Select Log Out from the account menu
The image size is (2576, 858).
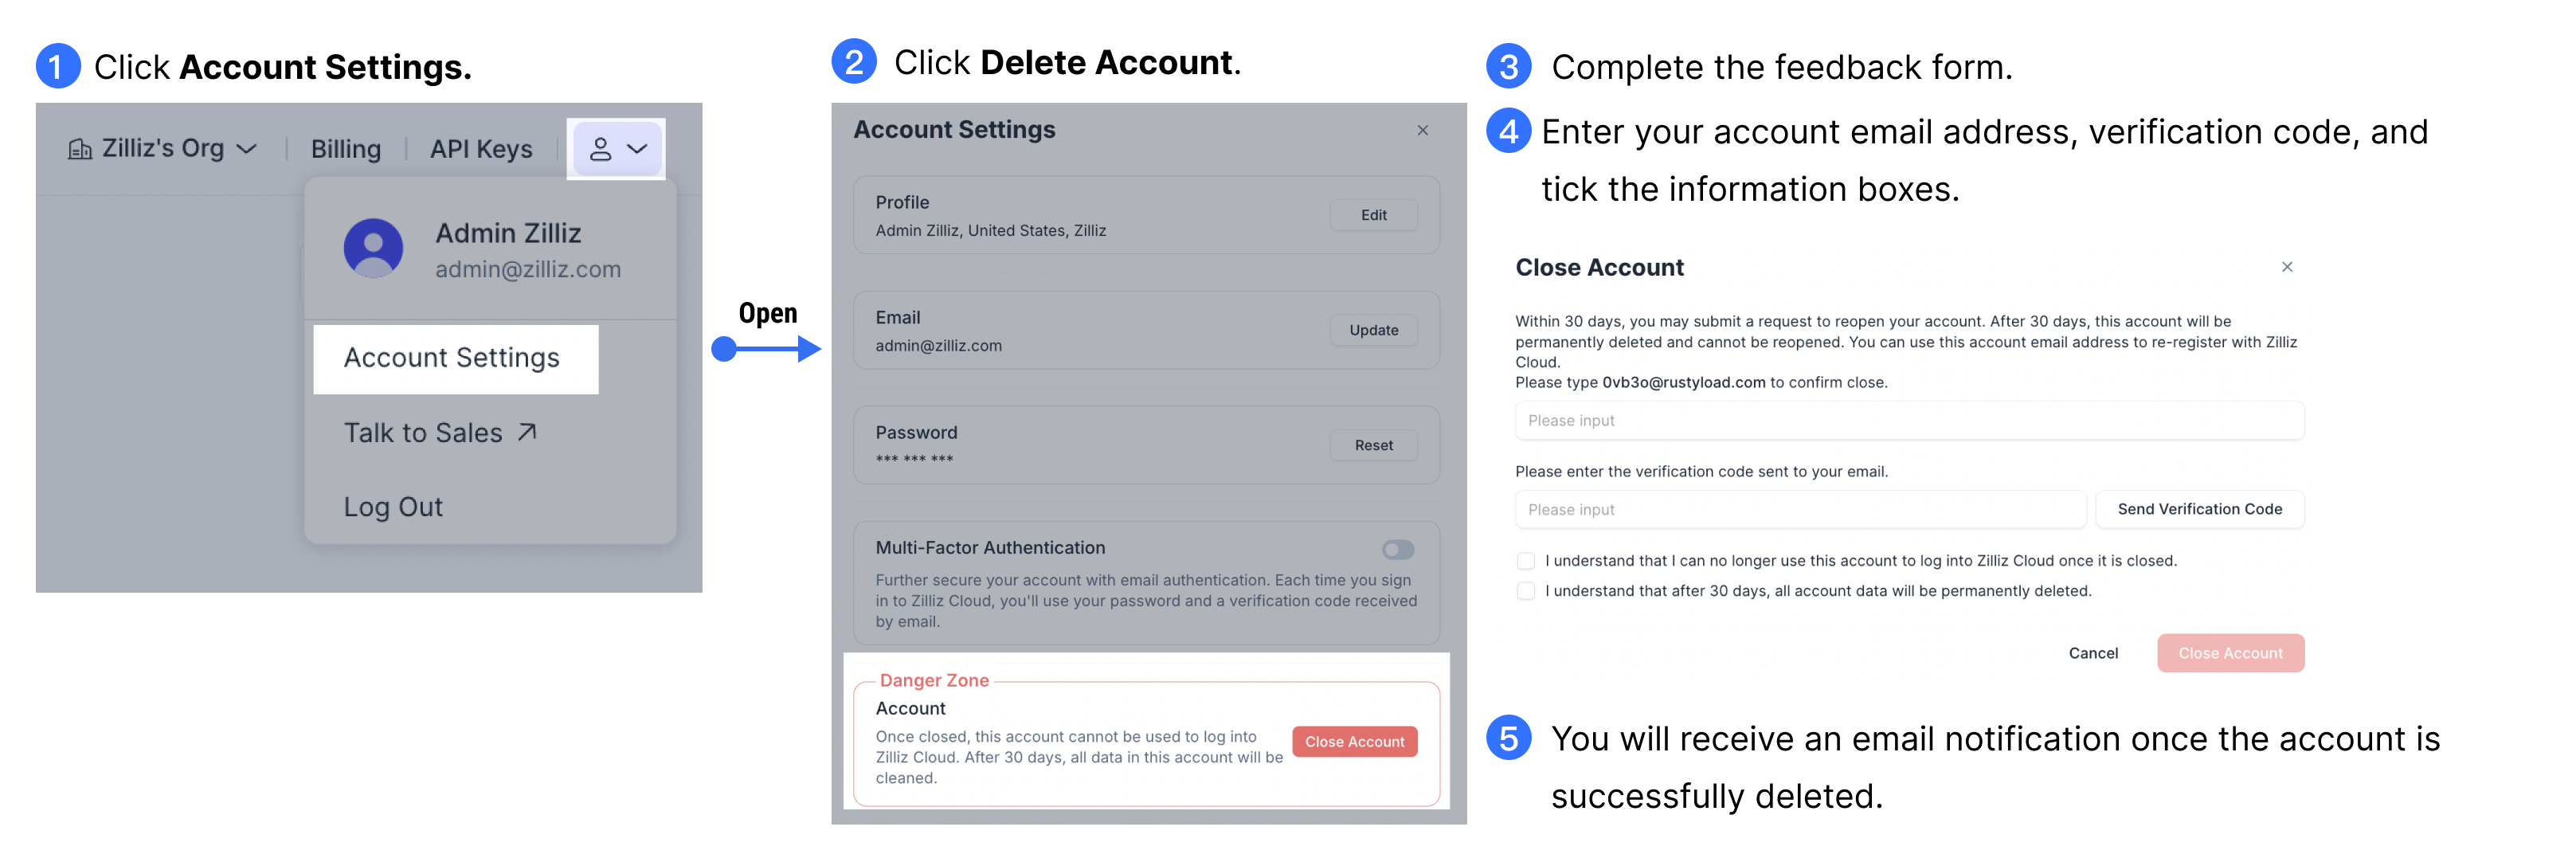(393, 506)
